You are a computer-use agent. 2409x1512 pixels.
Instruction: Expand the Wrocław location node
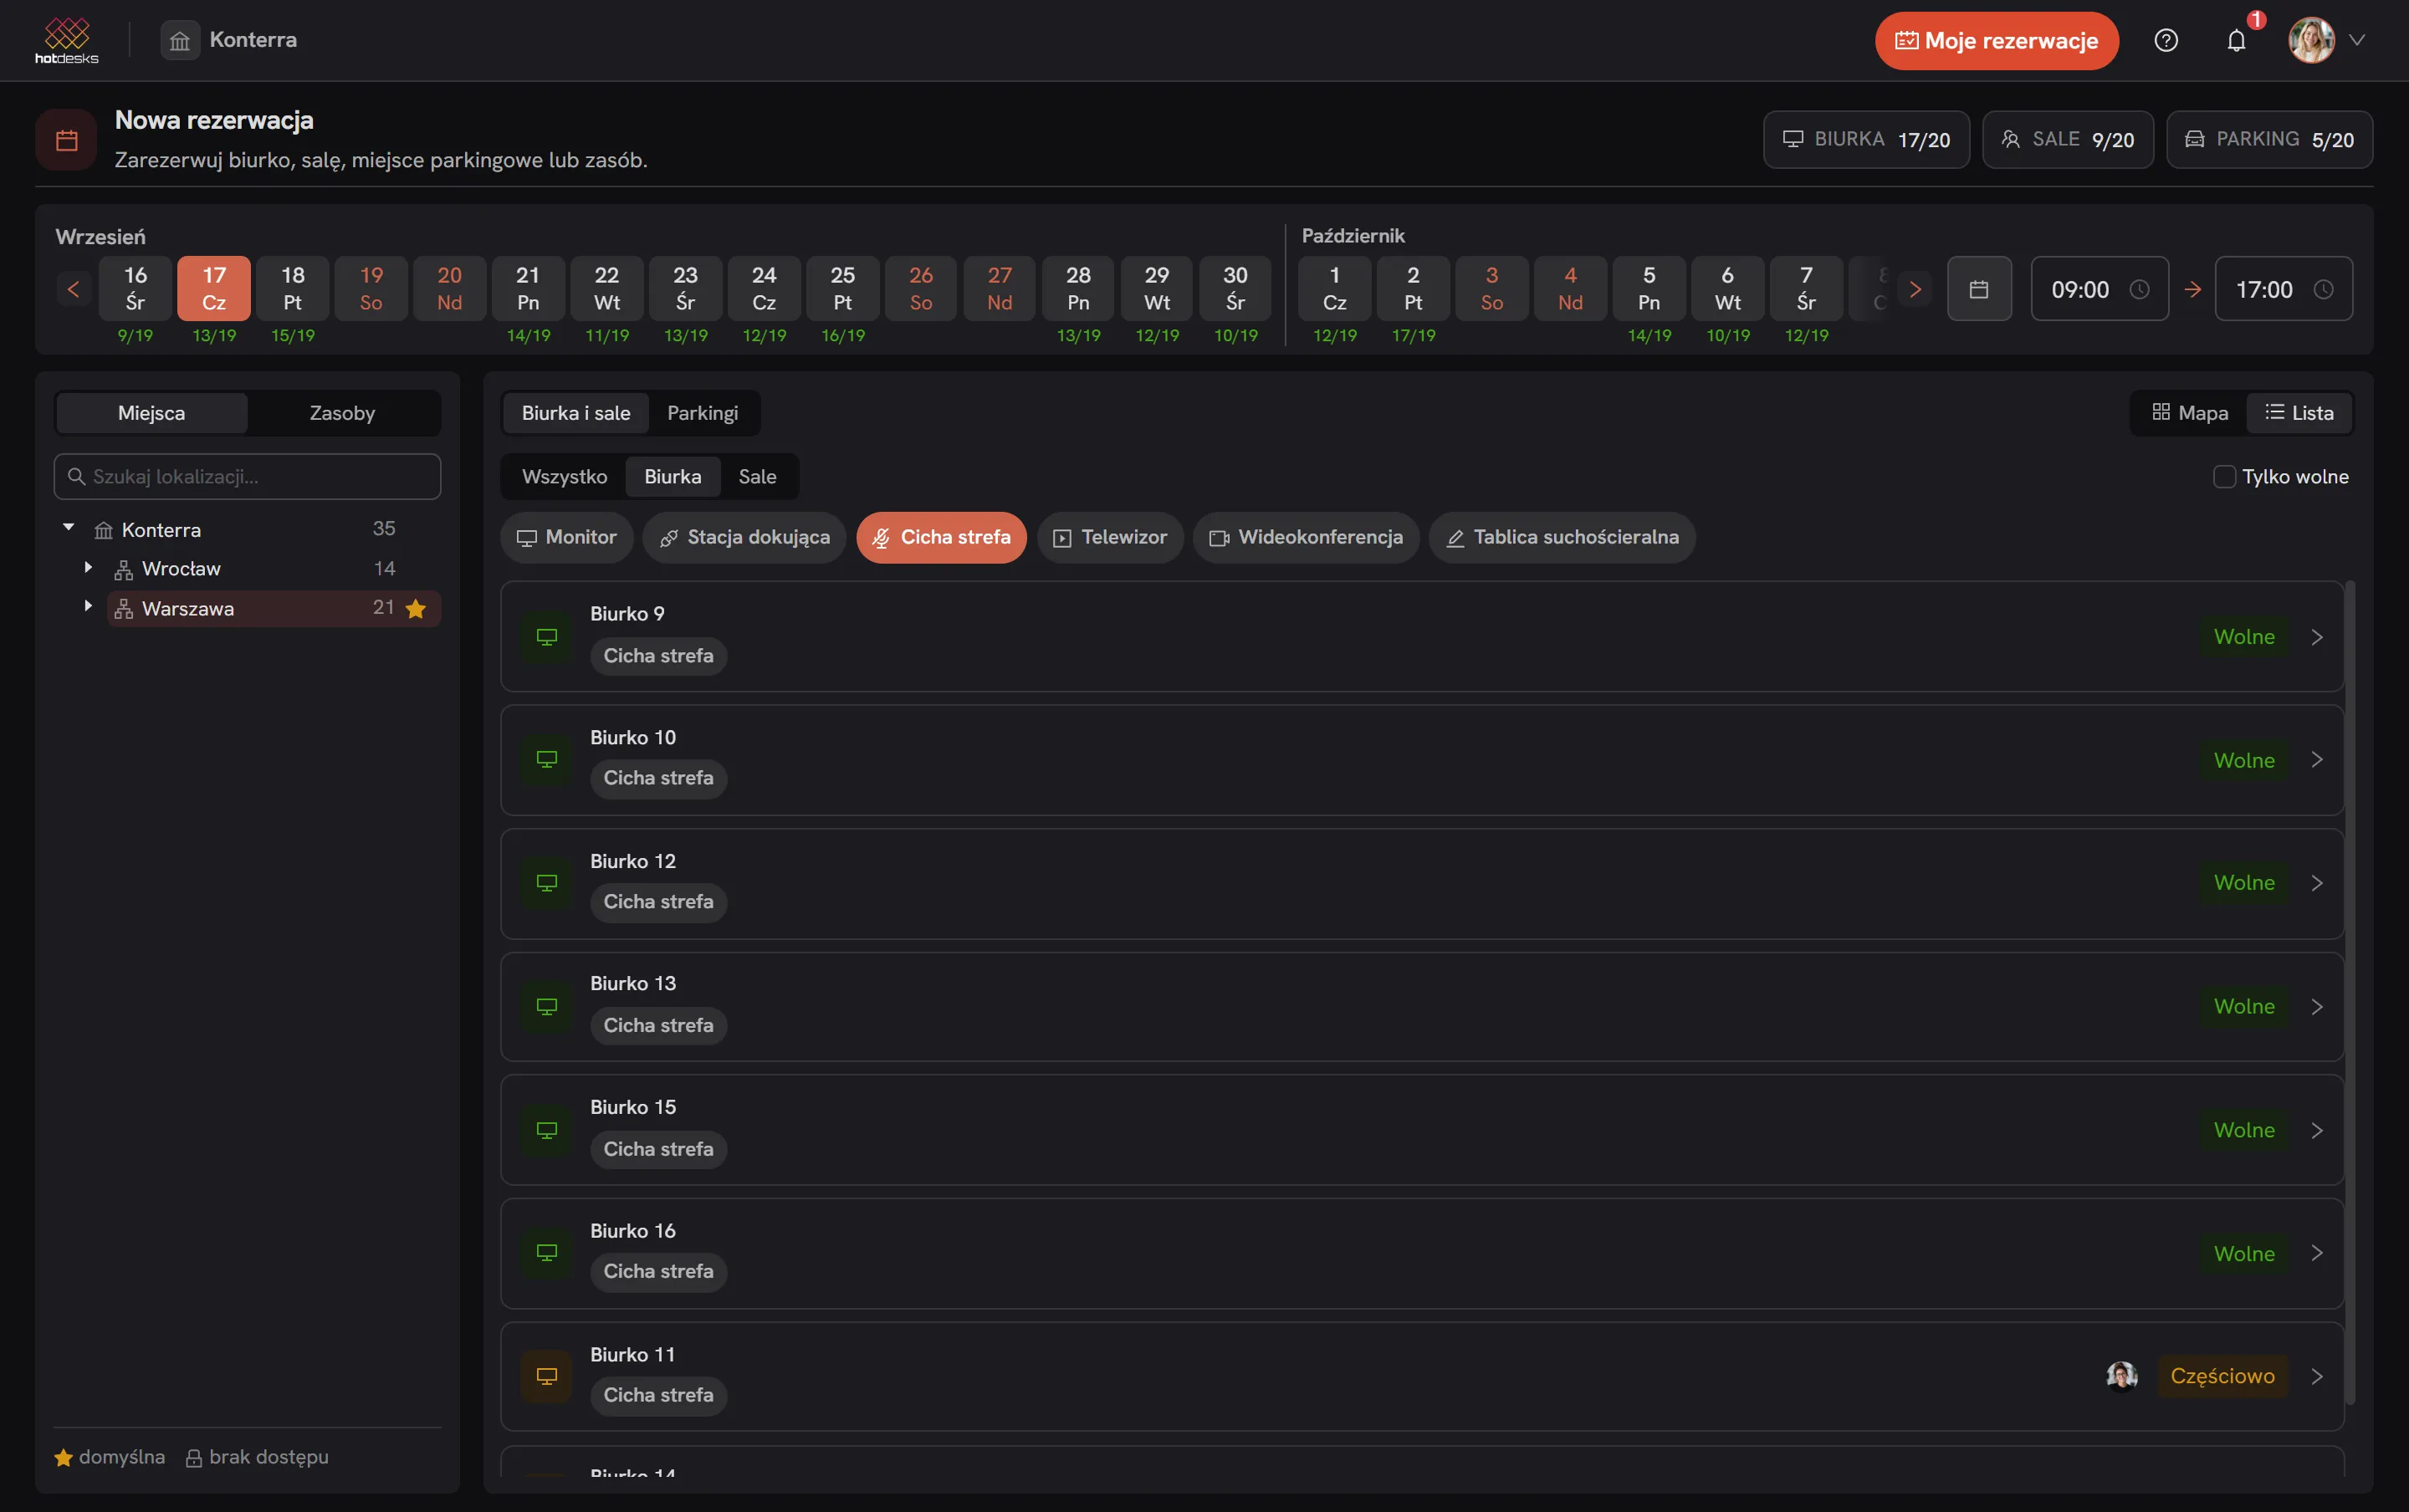(x=88, y=567)
